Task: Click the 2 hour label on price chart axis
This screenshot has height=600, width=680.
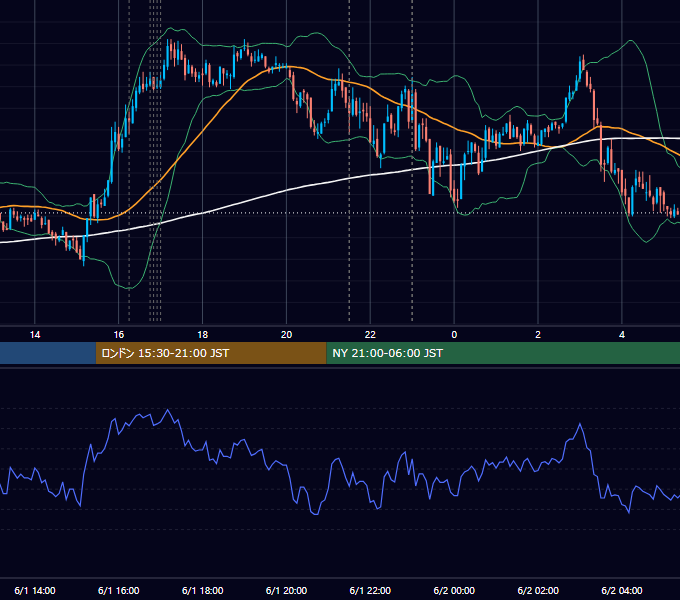Action: coord(538,335)
